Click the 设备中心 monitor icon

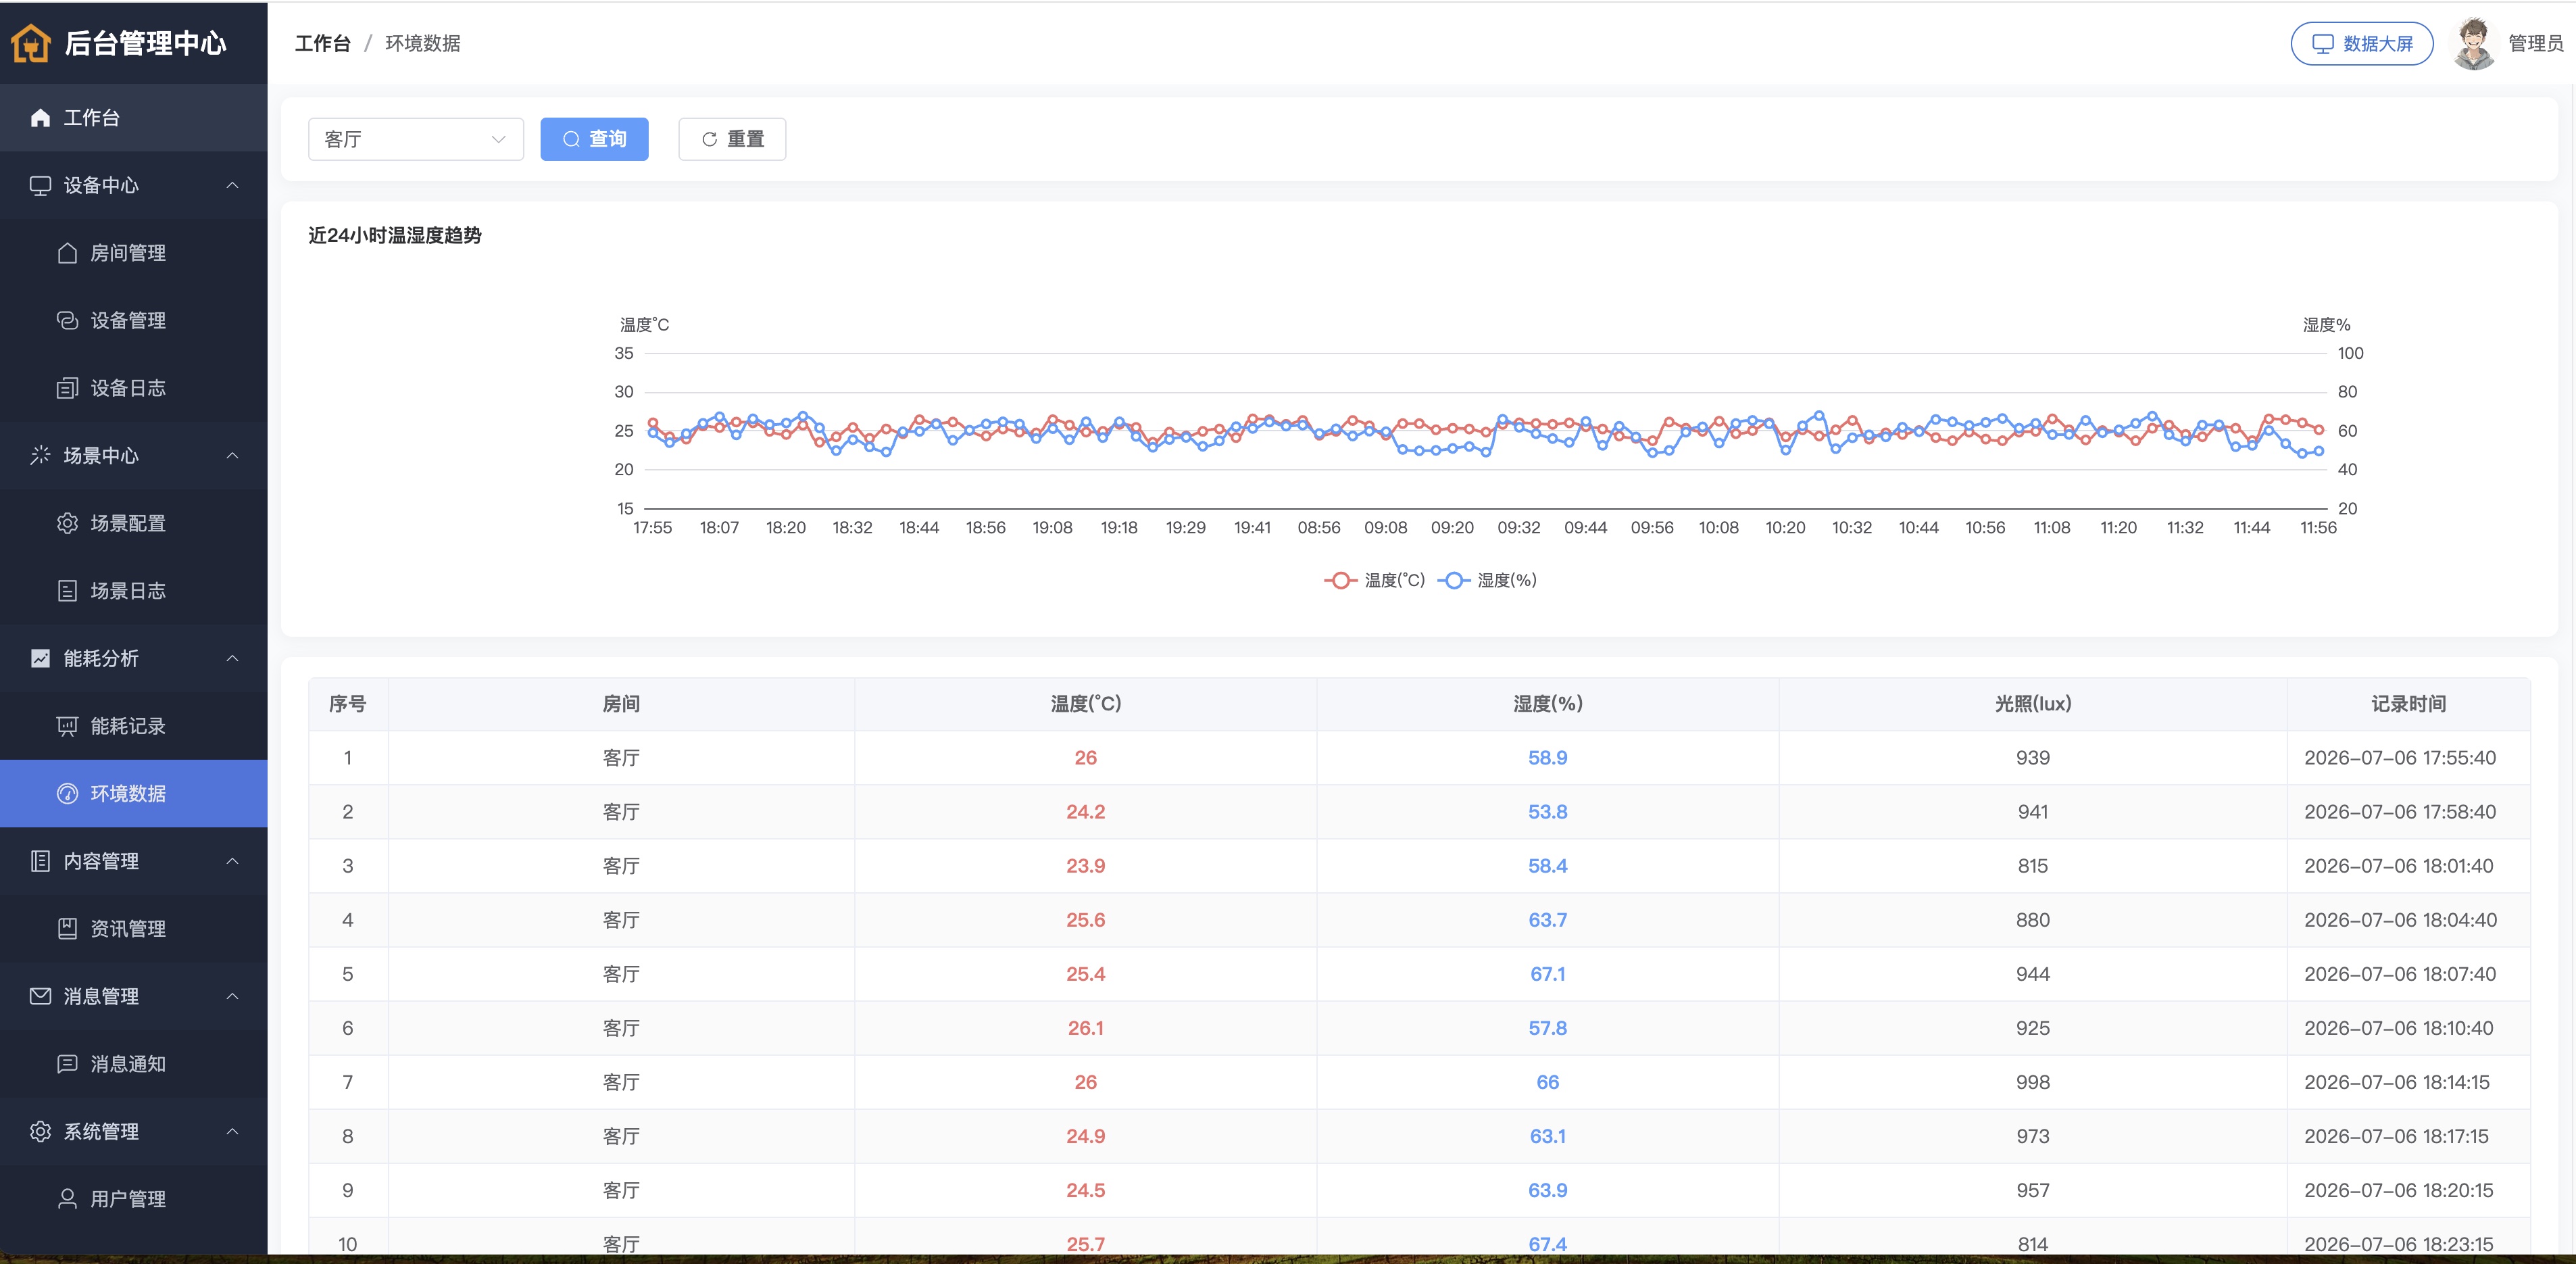pyautogui.click(x=40, y=185)
